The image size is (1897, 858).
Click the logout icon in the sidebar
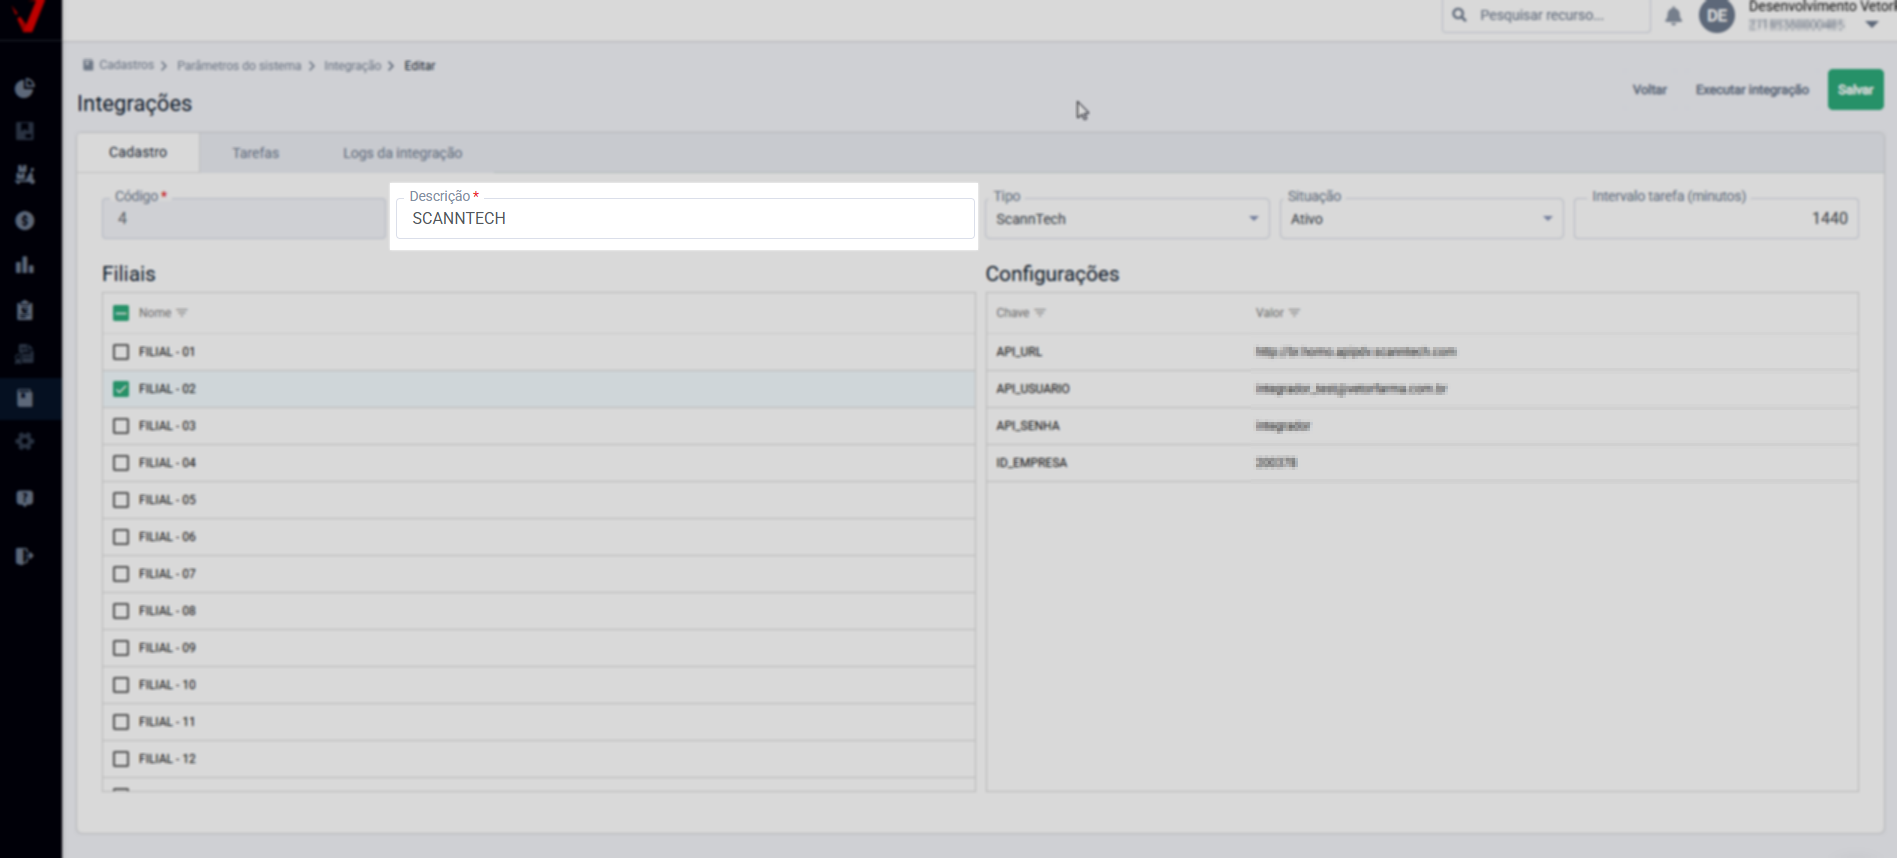click(x=25, y=556)
